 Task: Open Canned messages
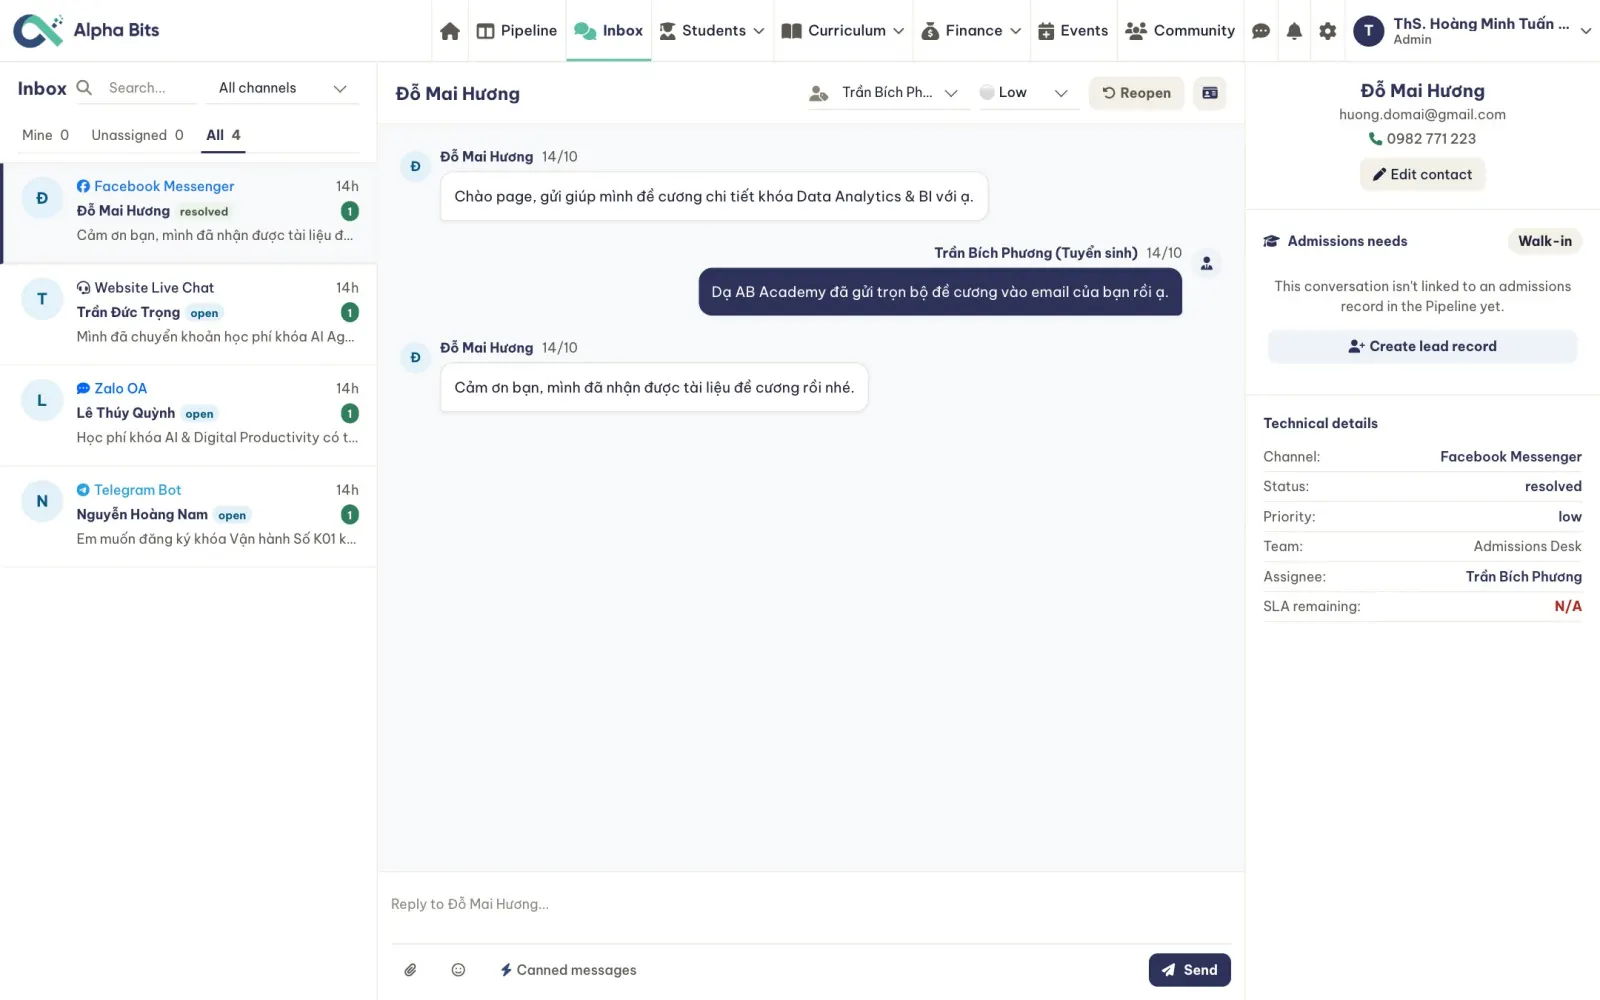point(568,970)
